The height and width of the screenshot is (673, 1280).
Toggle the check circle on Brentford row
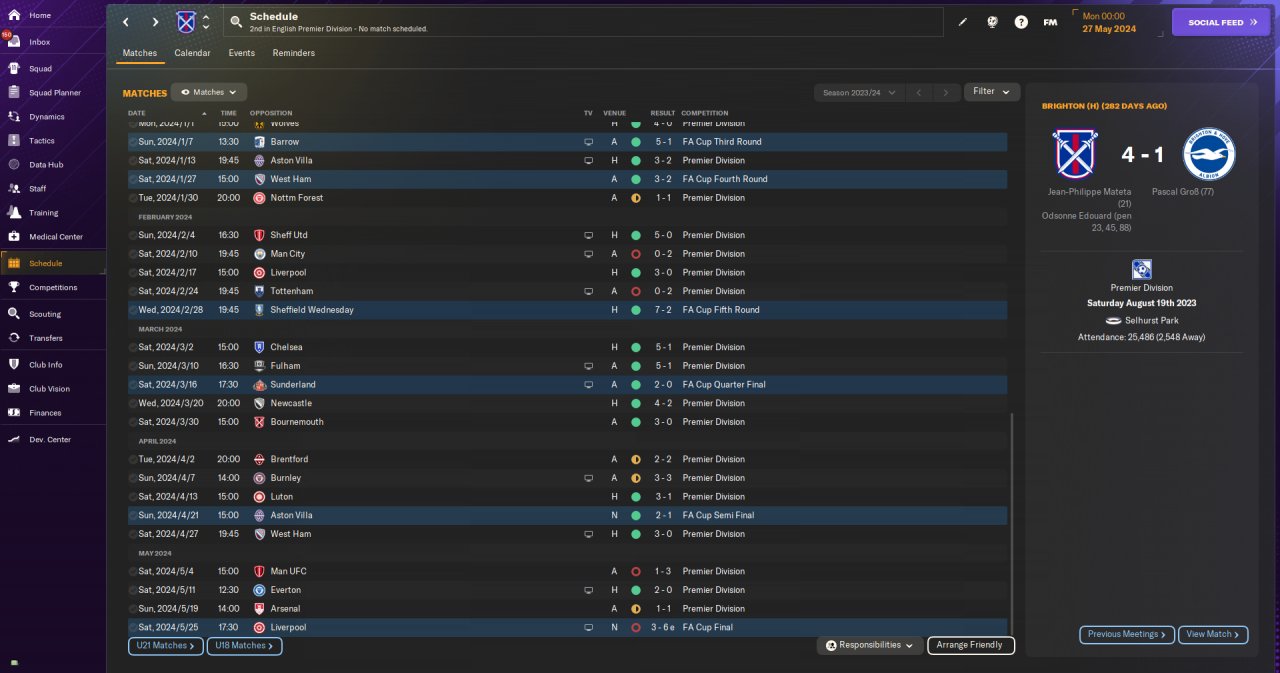(133, 459)
